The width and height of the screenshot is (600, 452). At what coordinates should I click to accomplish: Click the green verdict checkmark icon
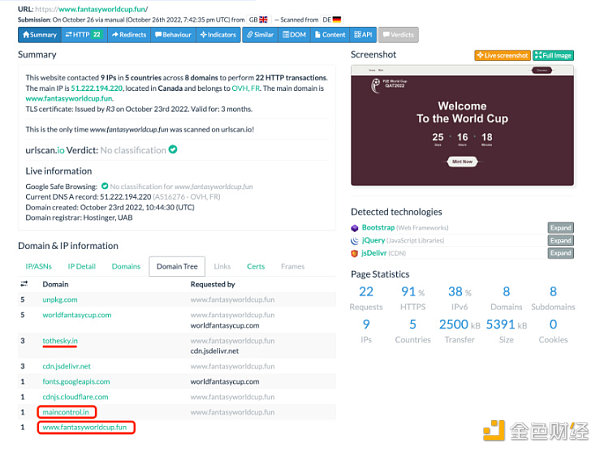click(173, 149)
